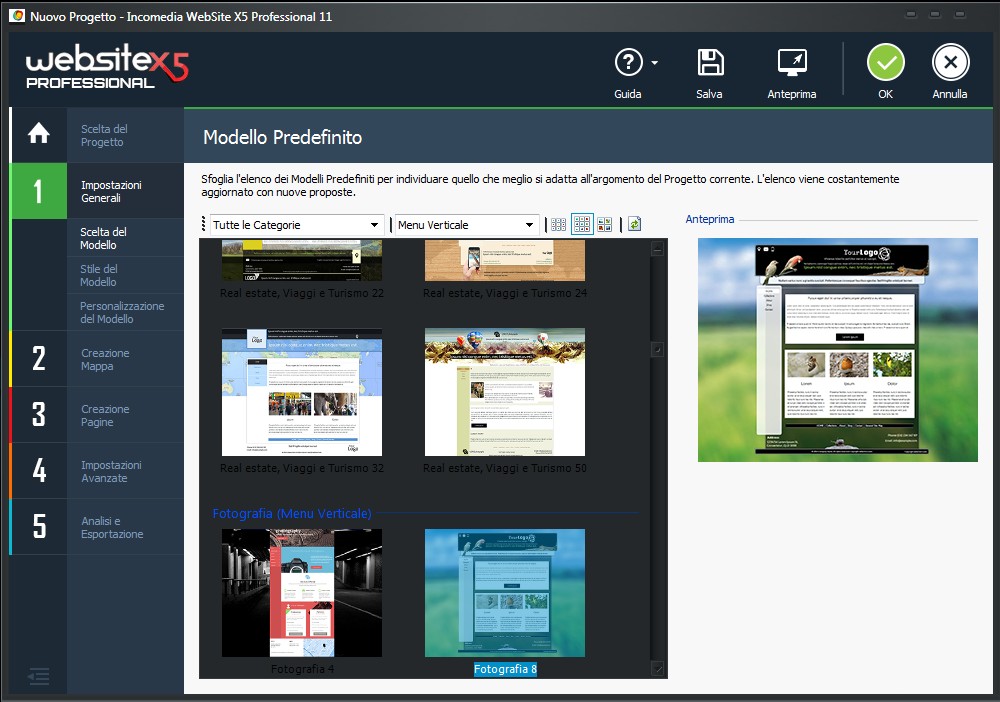This screenshot has height=702, width=1000.
Task: Select step 1 green number tile
Action: (39, 191)
